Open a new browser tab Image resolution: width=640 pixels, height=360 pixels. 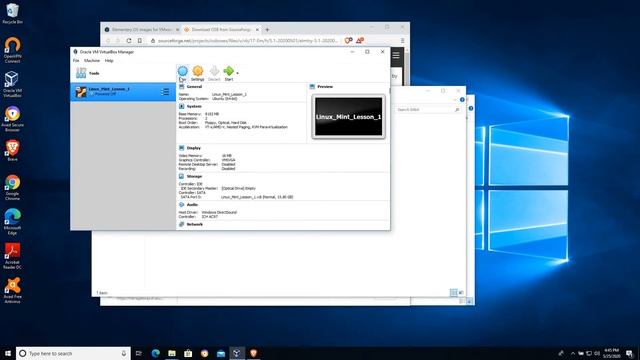click(267, 30)
